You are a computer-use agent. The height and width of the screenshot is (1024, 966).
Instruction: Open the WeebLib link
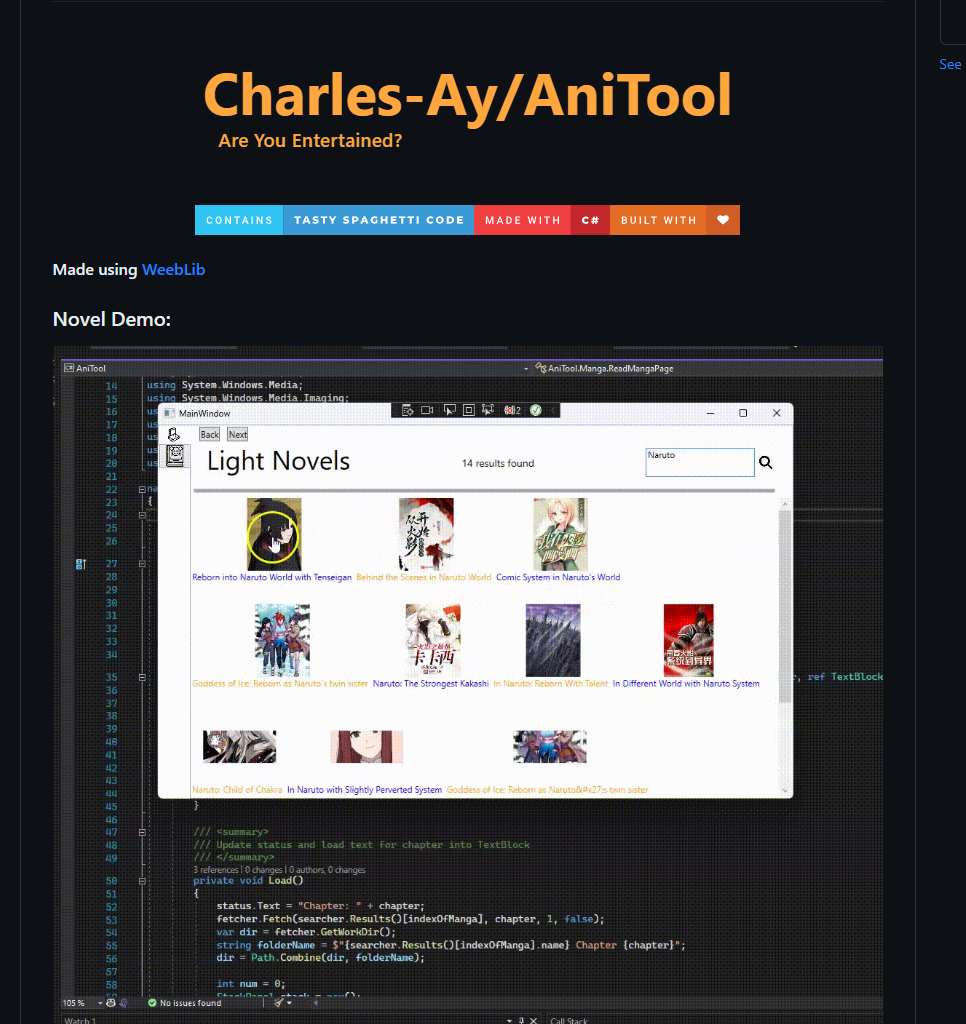click(173, 269)
